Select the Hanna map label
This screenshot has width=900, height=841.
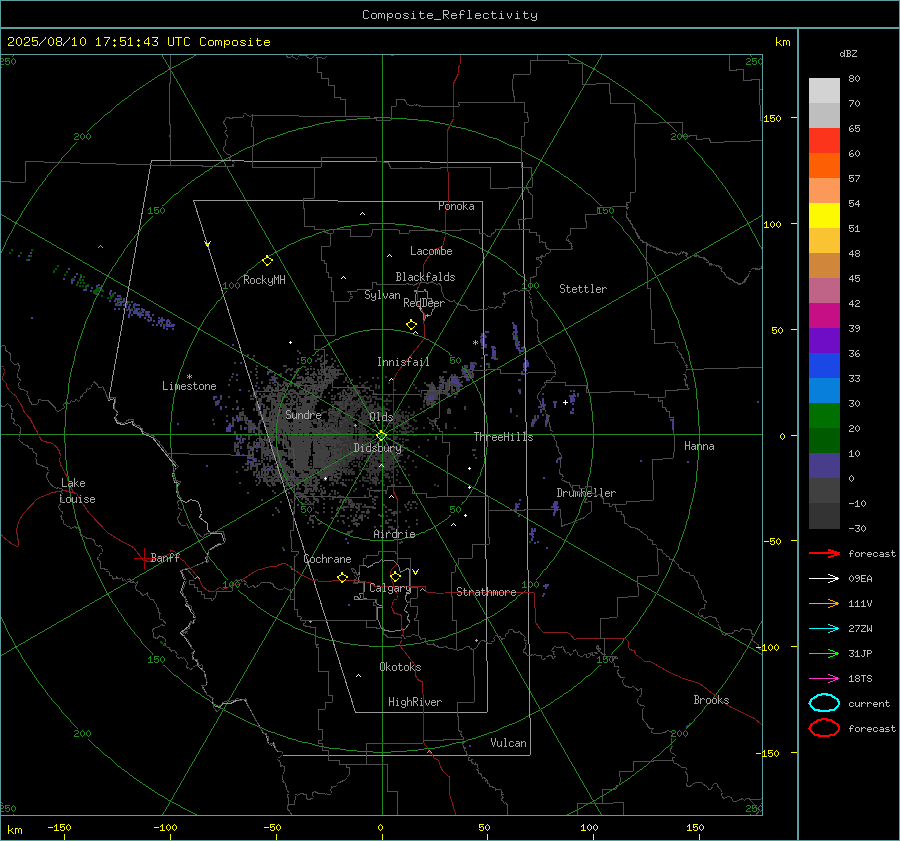pos(699,446)
